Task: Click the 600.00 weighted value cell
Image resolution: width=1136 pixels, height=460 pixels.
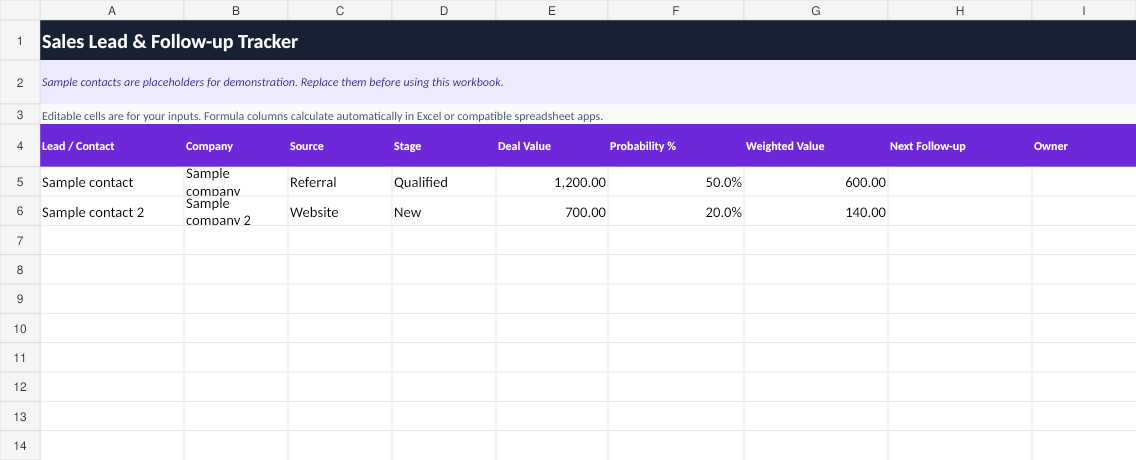Action: [816, 182]
